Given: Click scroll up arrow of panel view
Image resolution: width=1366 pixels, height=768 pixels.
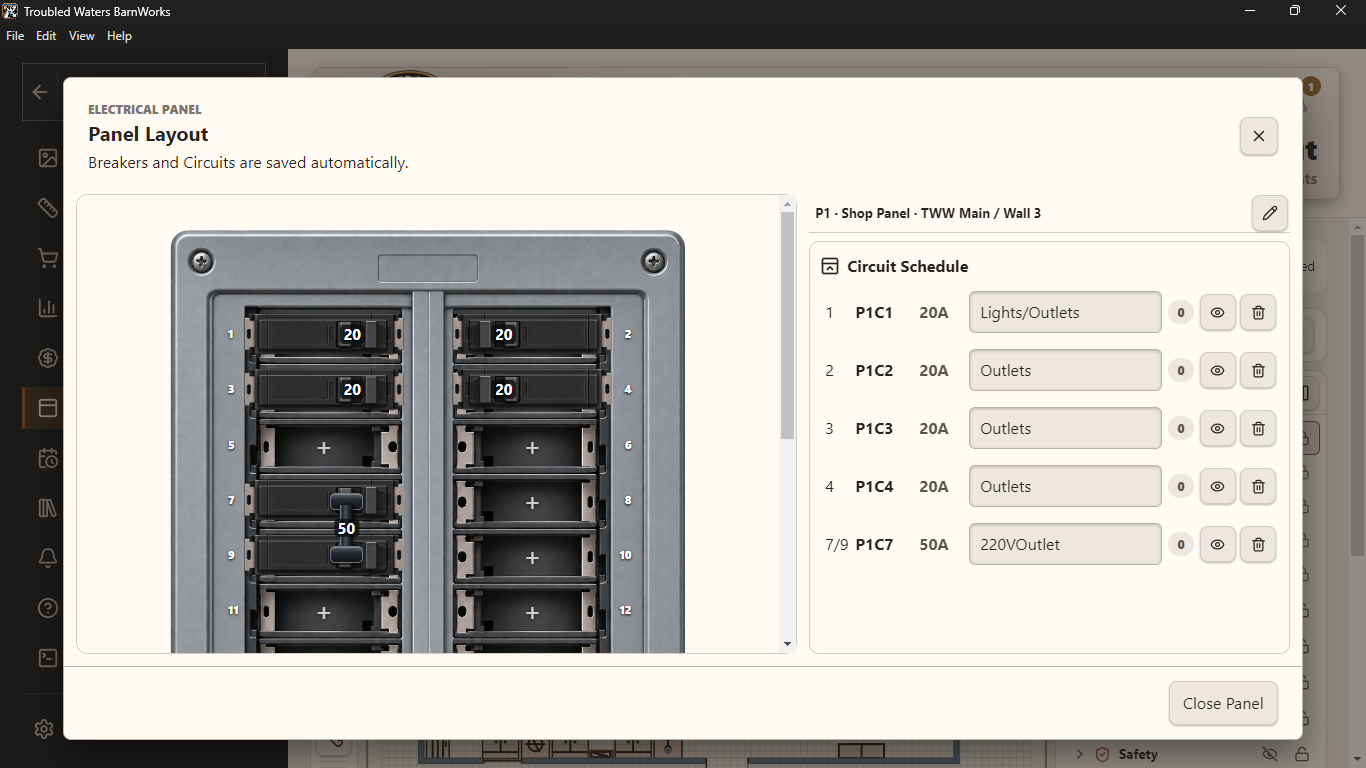Looking at the screenshot, I should (787, 204).
